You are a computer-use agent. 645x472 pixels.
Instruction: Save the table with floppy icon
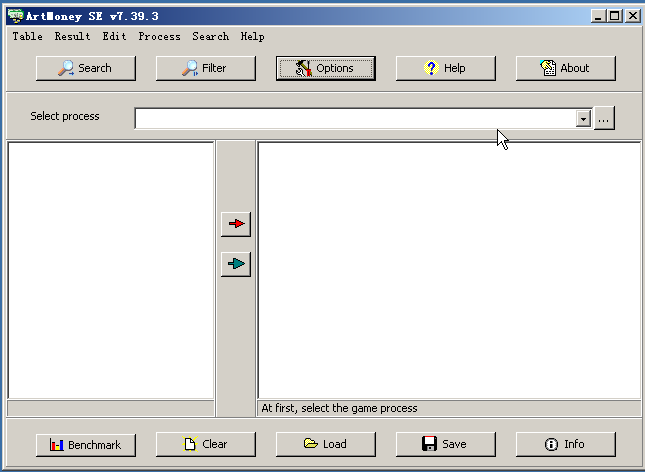tap(445, 444)
